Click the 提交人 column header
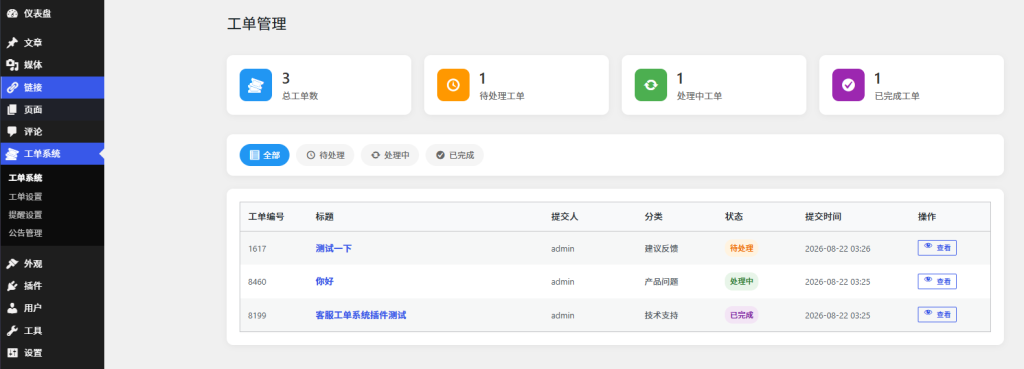 564,217
